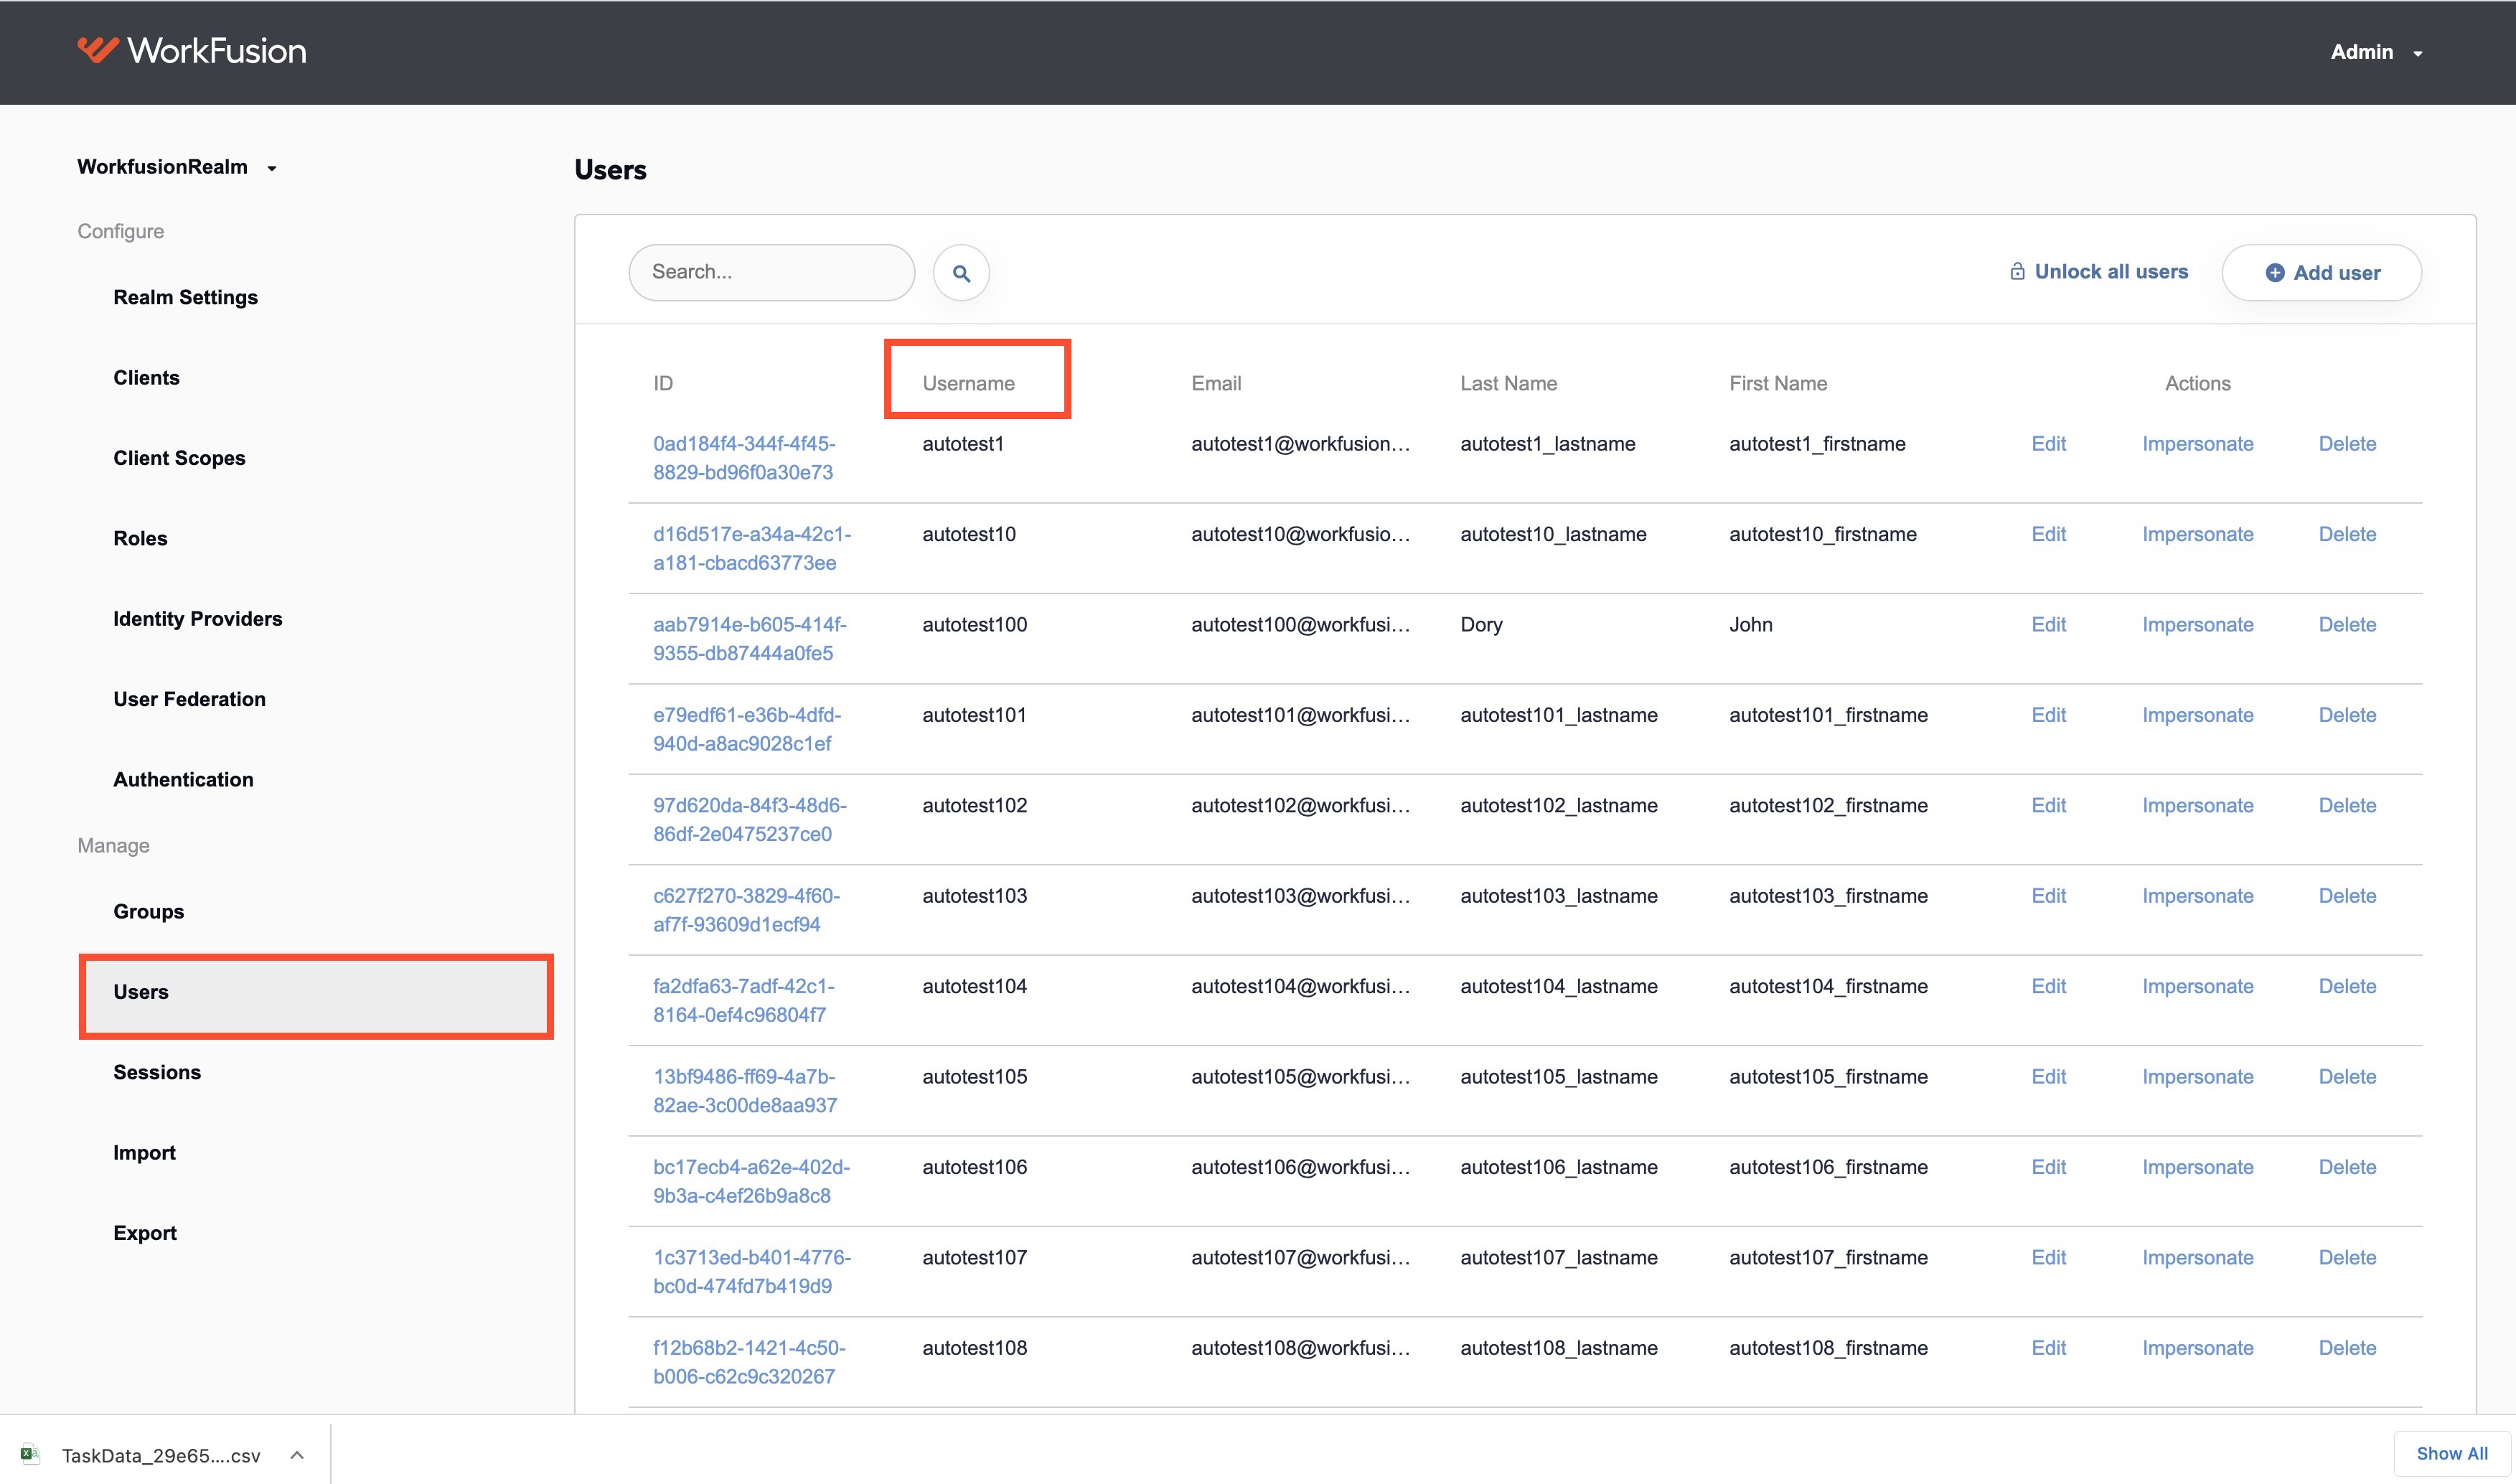Click the CSV file icon in downloads bar

30,1455
